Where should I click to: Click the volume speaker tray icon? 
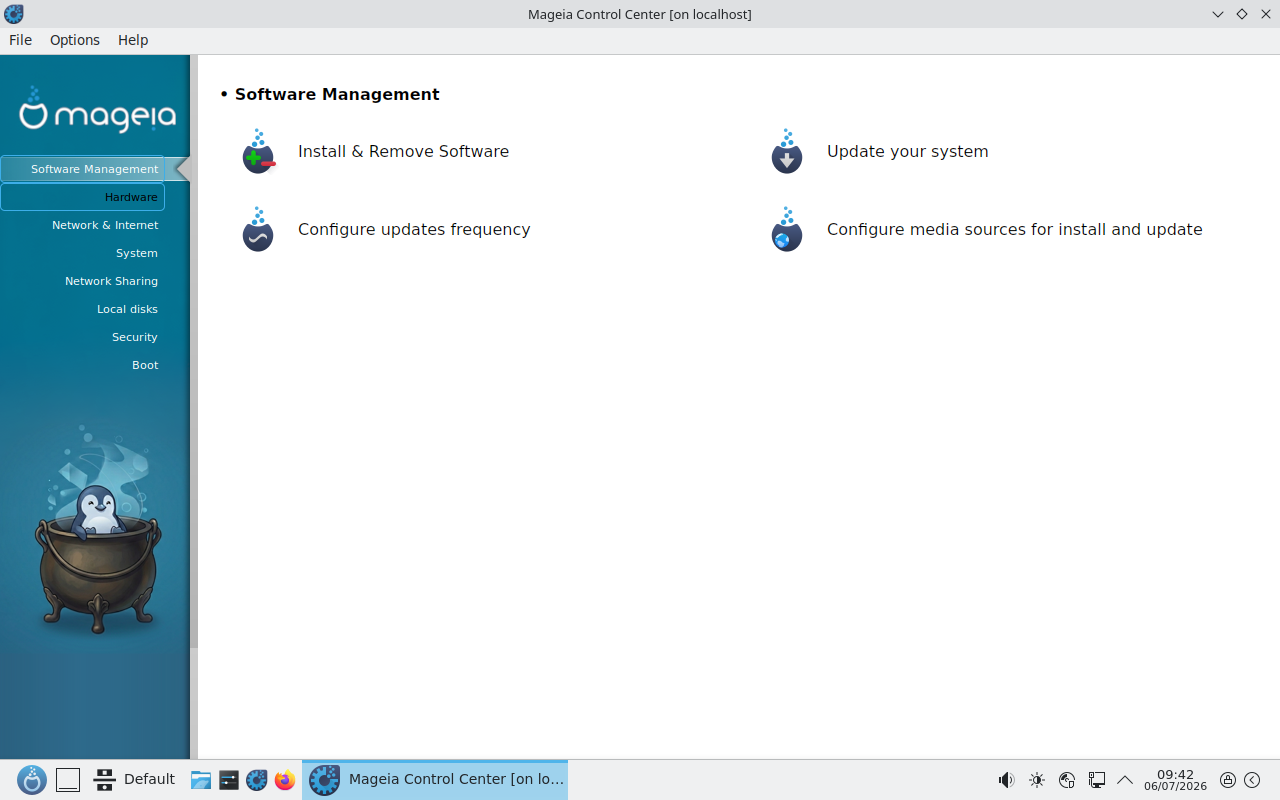click(x=1006, y=780)
